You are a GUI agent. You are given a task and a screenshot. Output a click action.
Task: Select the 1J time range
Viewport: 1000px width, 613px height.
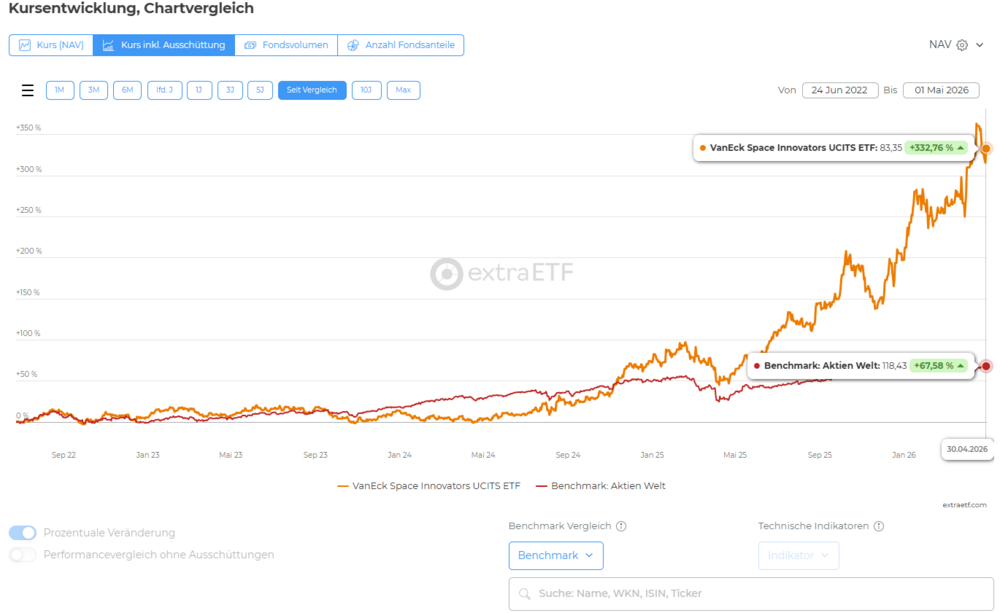pos(199,90)
